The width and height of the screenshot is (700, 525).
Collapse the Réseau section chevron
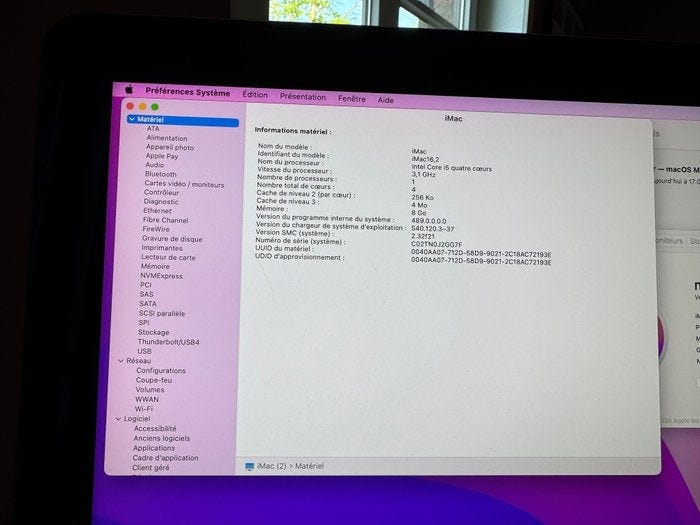121,360
